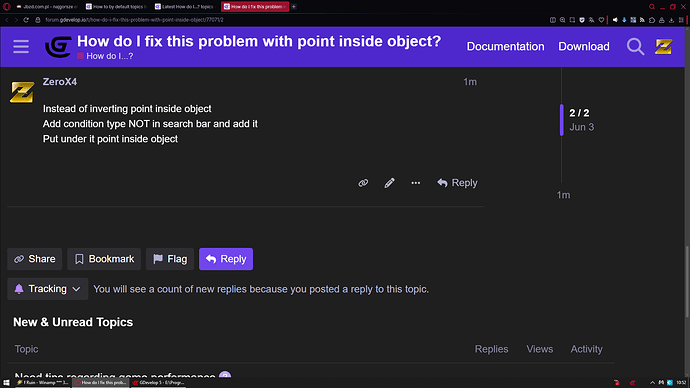The image size is (690, 388).
Task: Reload the current page
Action: 26,20
